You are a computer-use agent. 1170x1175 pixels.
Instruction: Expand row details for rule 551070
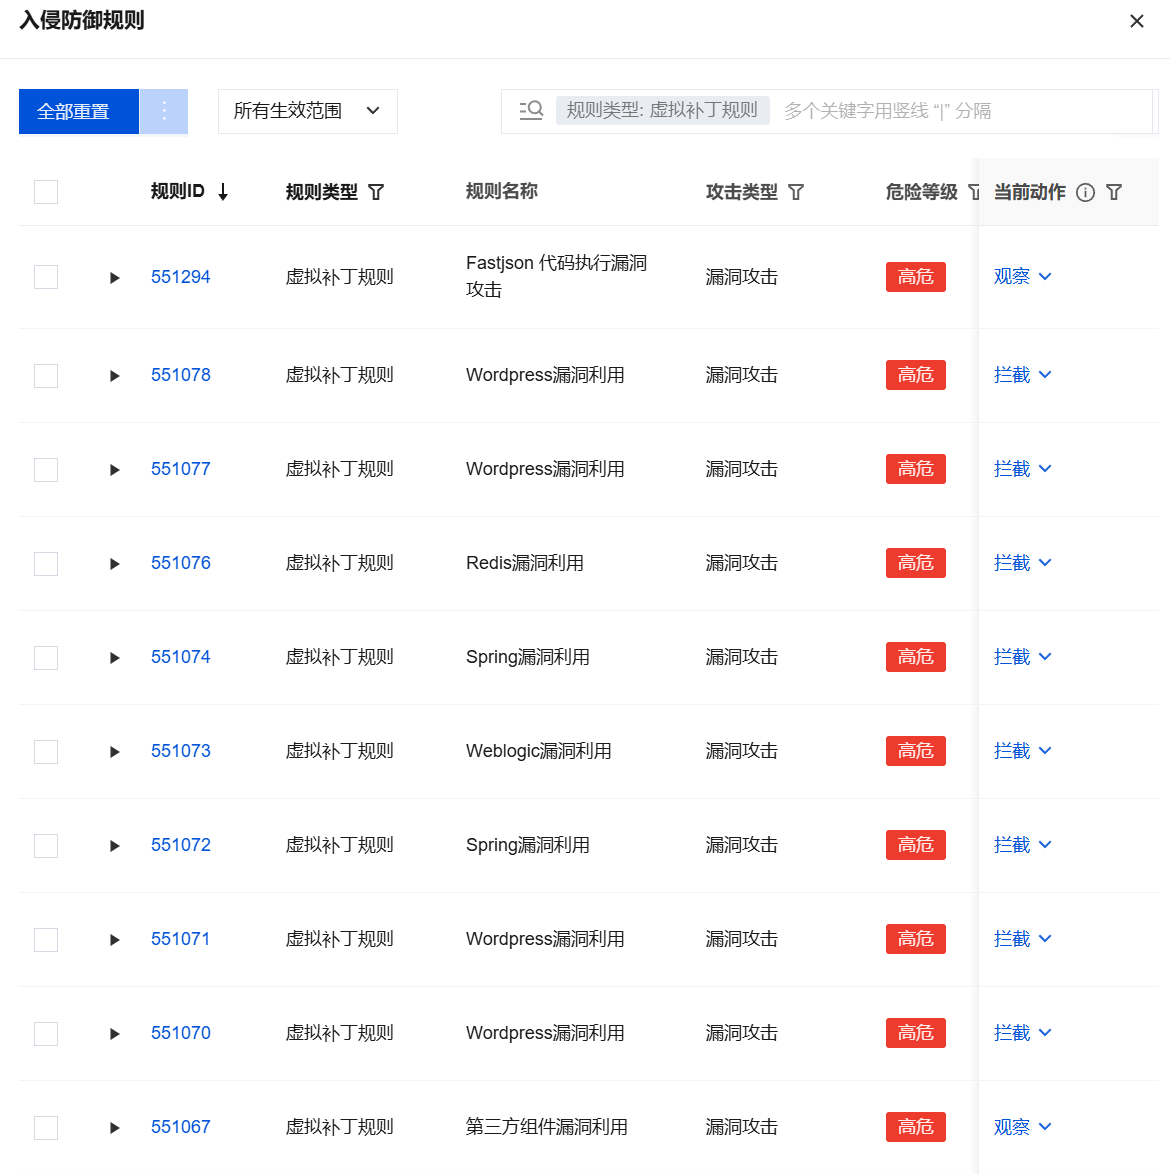[x=114, y=1034]
